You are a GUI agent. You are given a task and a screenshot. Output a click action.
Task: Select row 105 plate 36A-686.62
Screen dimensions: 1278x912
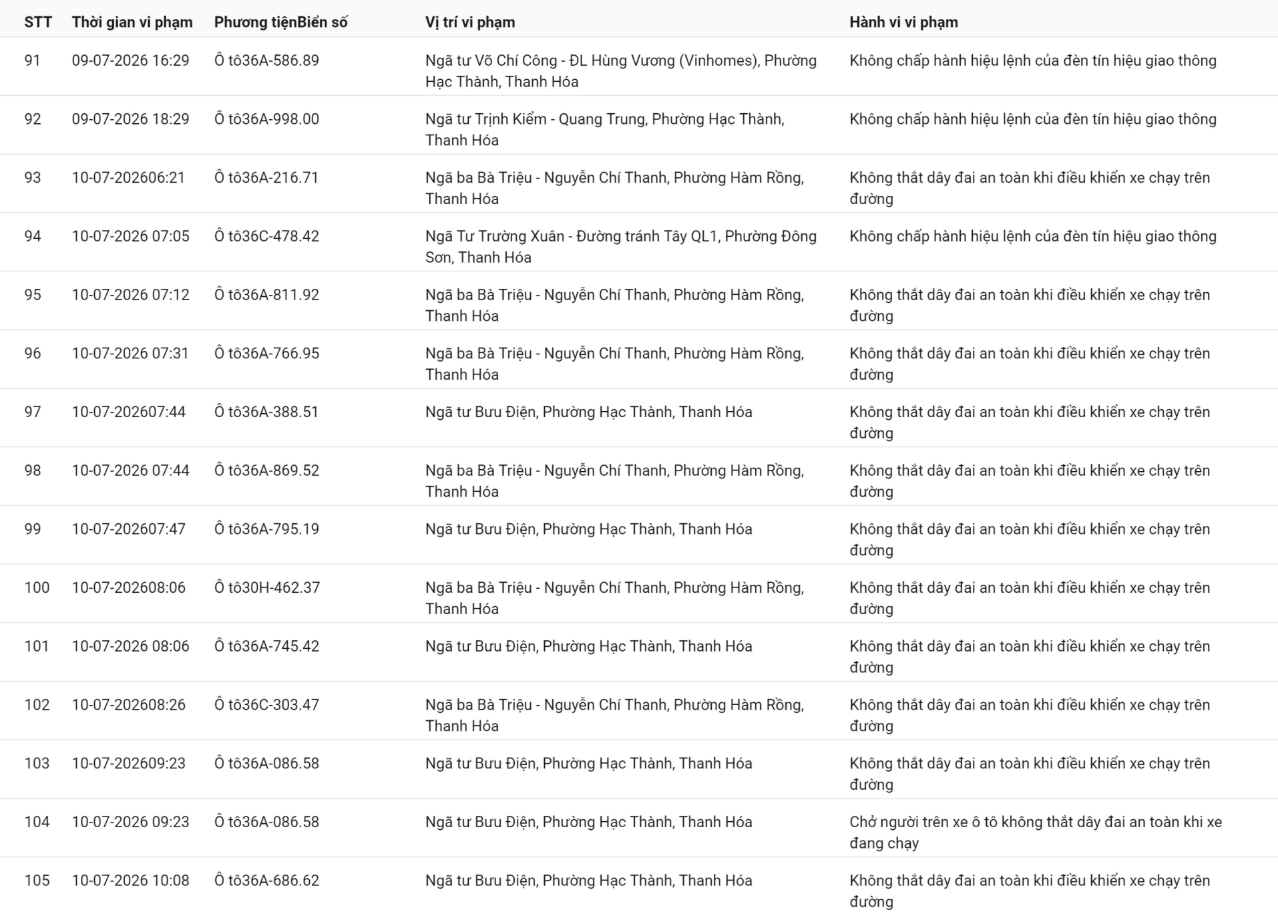275,881
